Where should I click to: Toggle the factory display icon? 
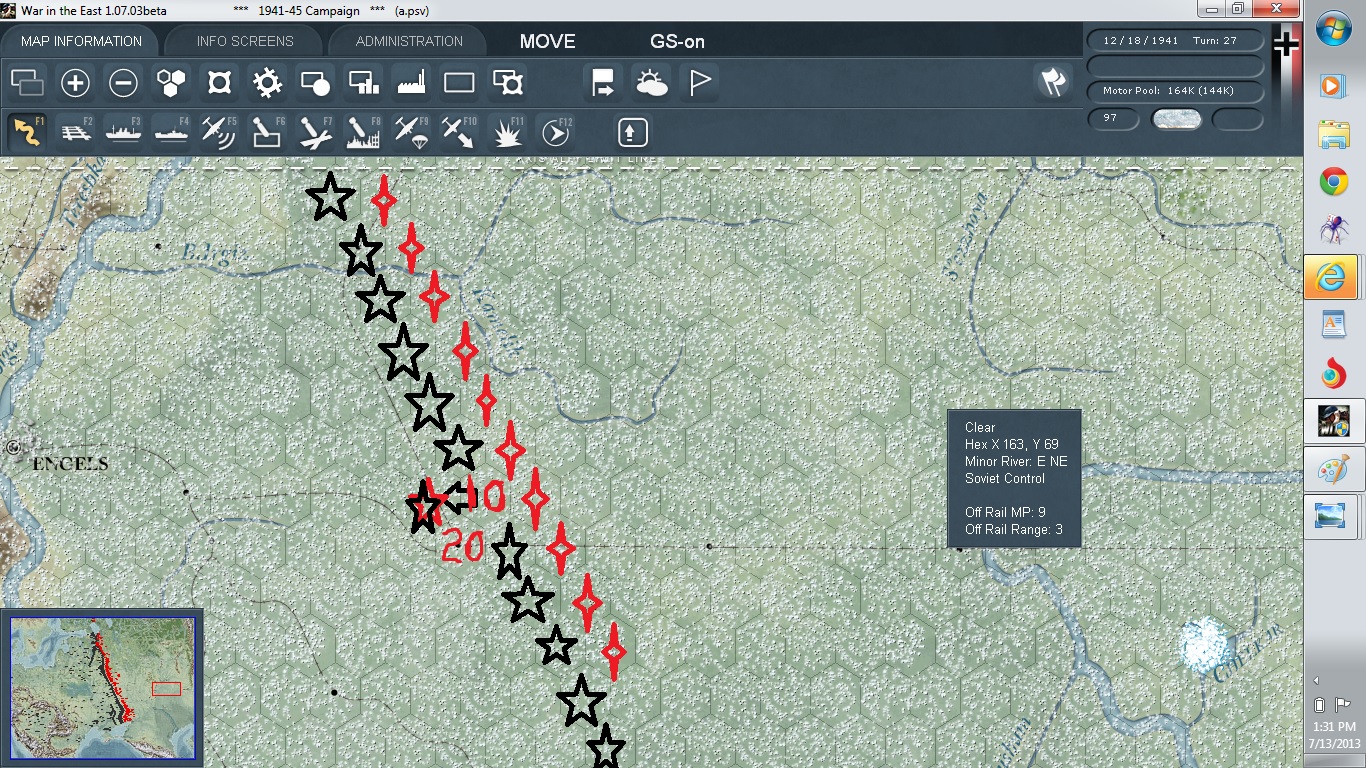(411, 82)
